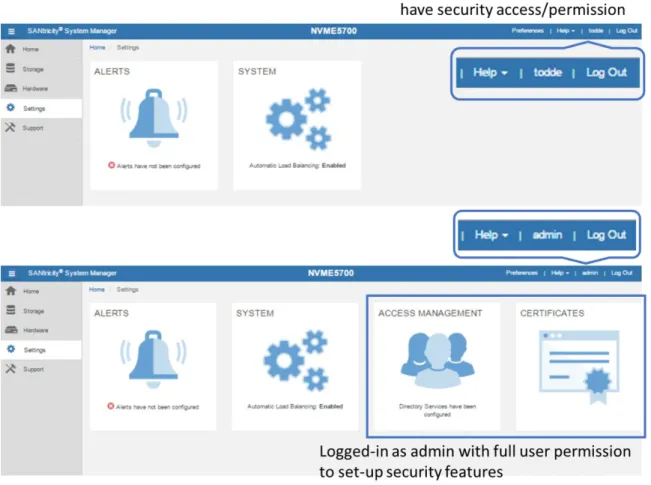This screenshot has width=651, height=485.
Task: Click 'Directory Services have been configured' text
Action: point(437,410)
